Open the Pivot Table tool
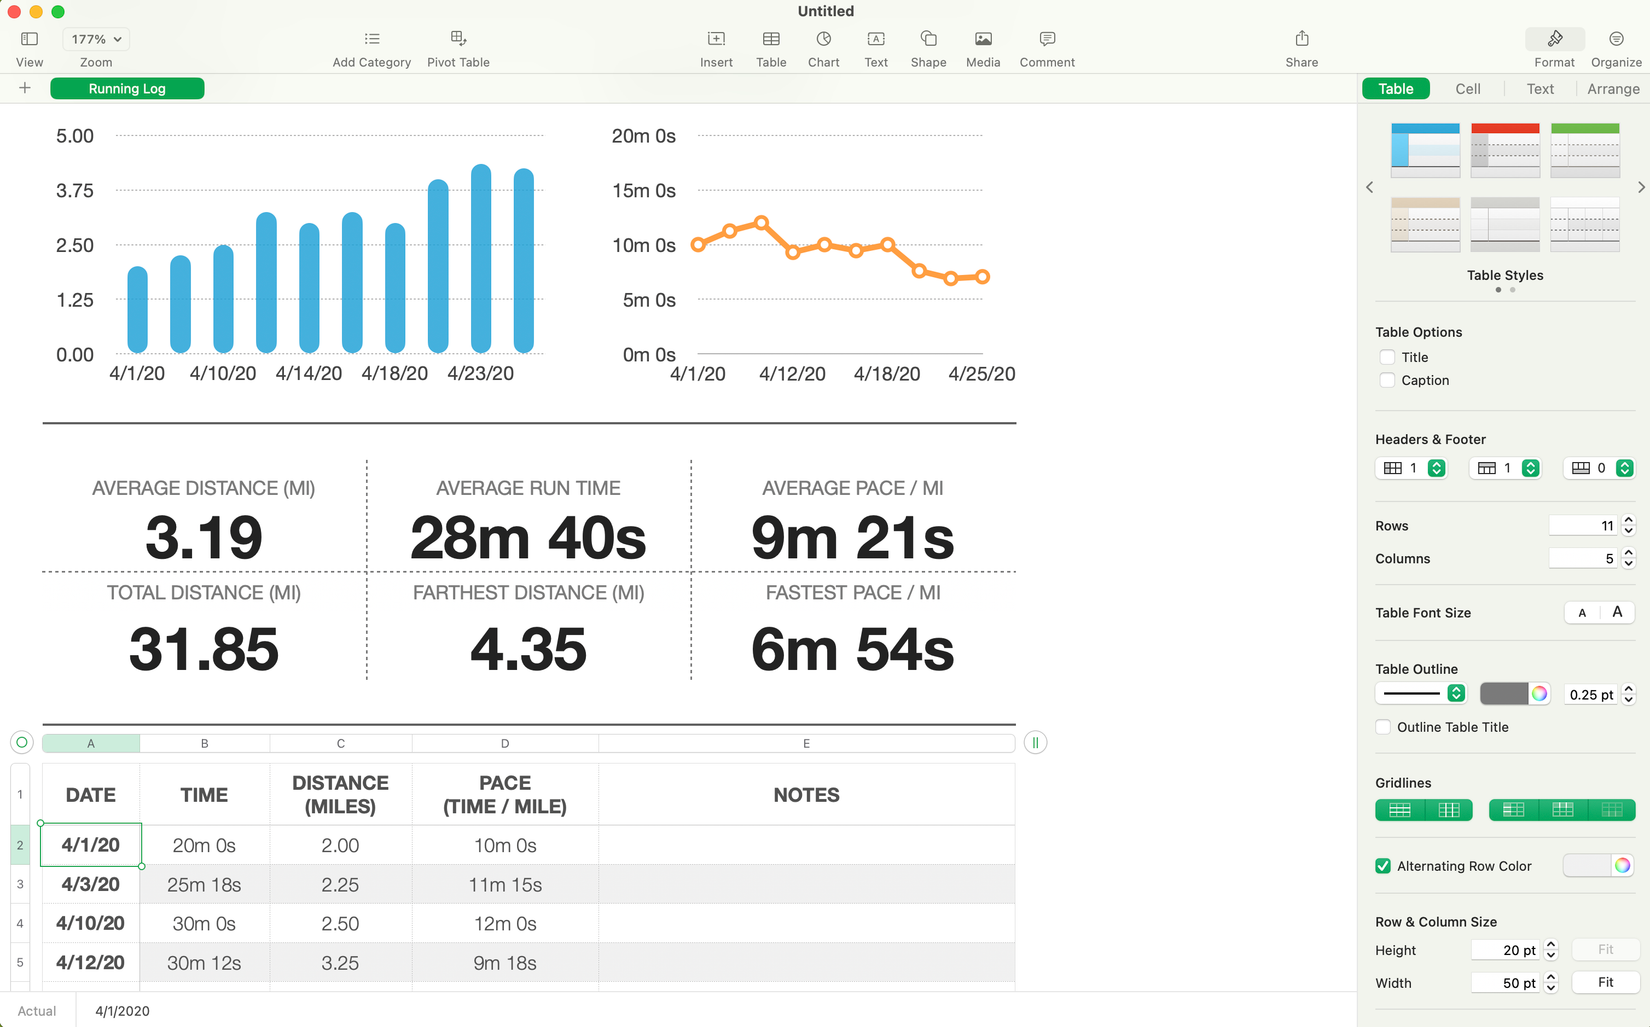This screenshot has height=1027, width=1650. point(458,45)
